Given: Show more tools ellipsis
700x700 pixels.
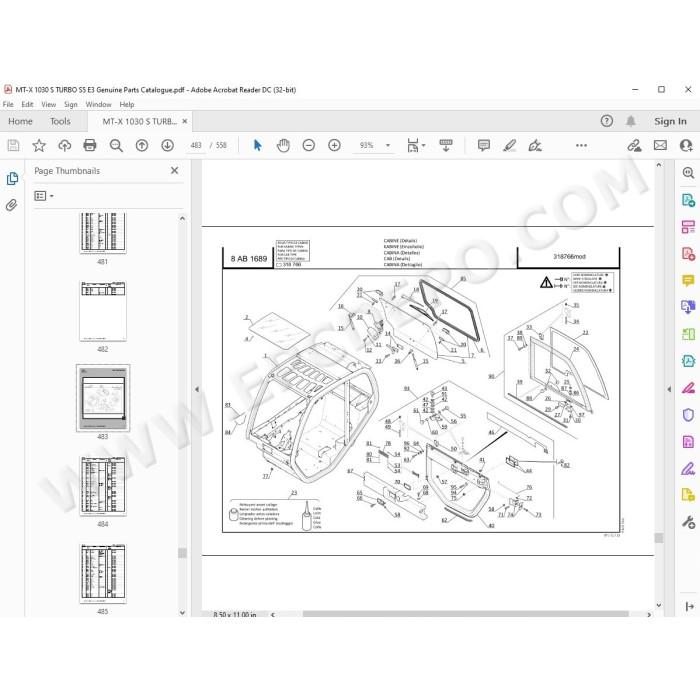Looking at the screenshot, I should point(581,146).
